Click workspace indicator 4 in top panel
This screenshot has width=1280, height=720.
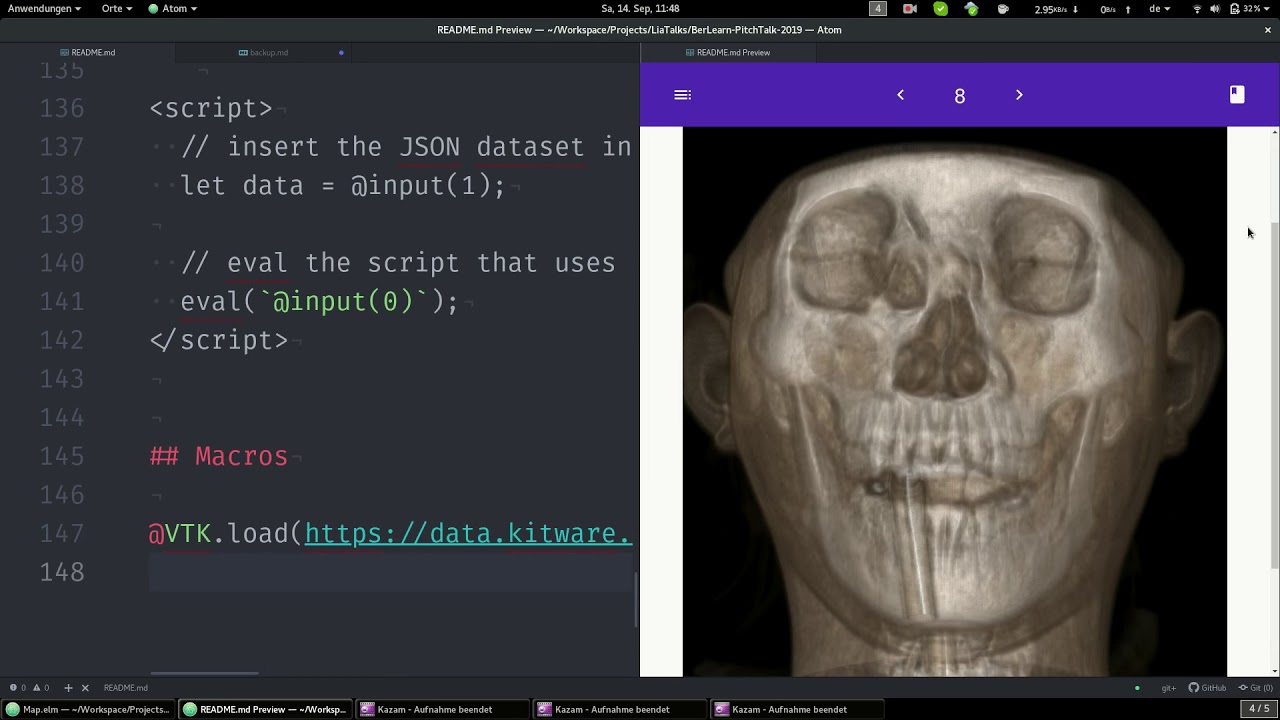click(878, 8)
